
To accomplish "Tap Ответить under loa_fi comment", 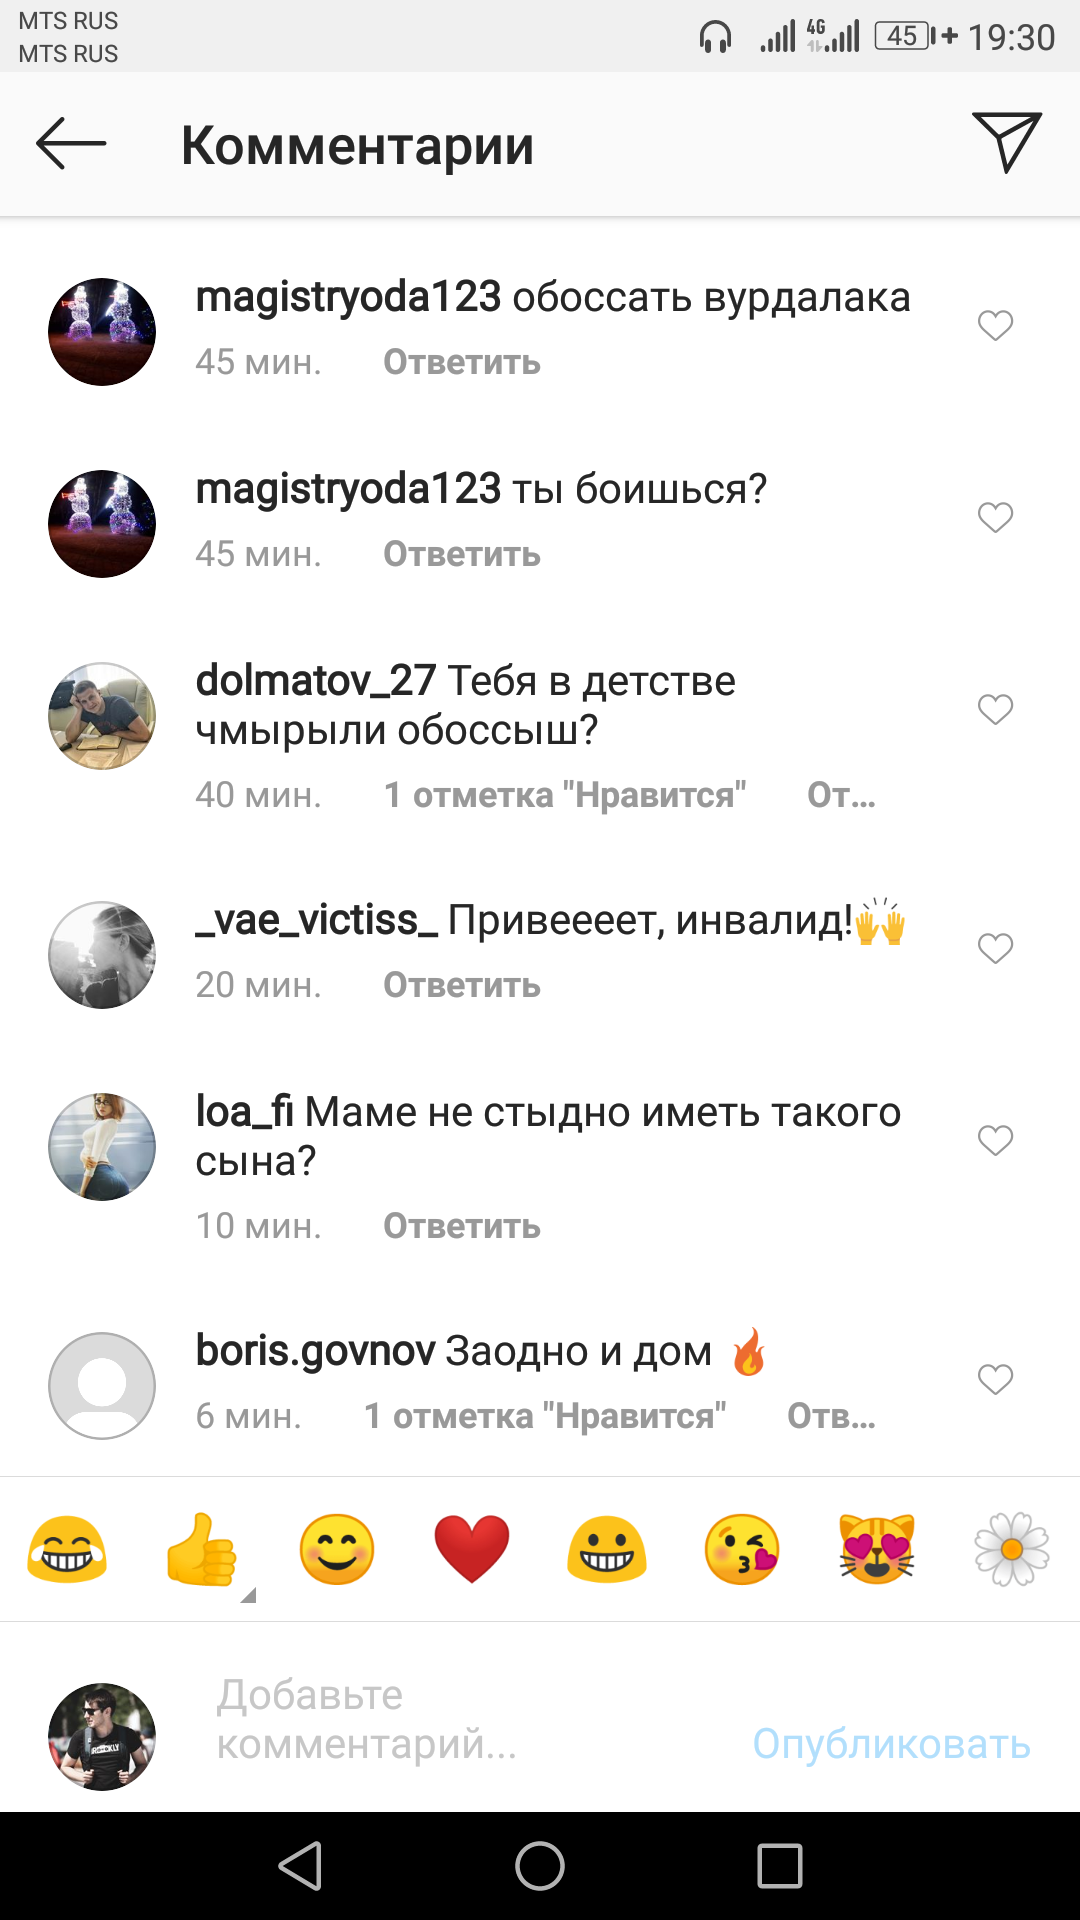I will pos(462,1226).
